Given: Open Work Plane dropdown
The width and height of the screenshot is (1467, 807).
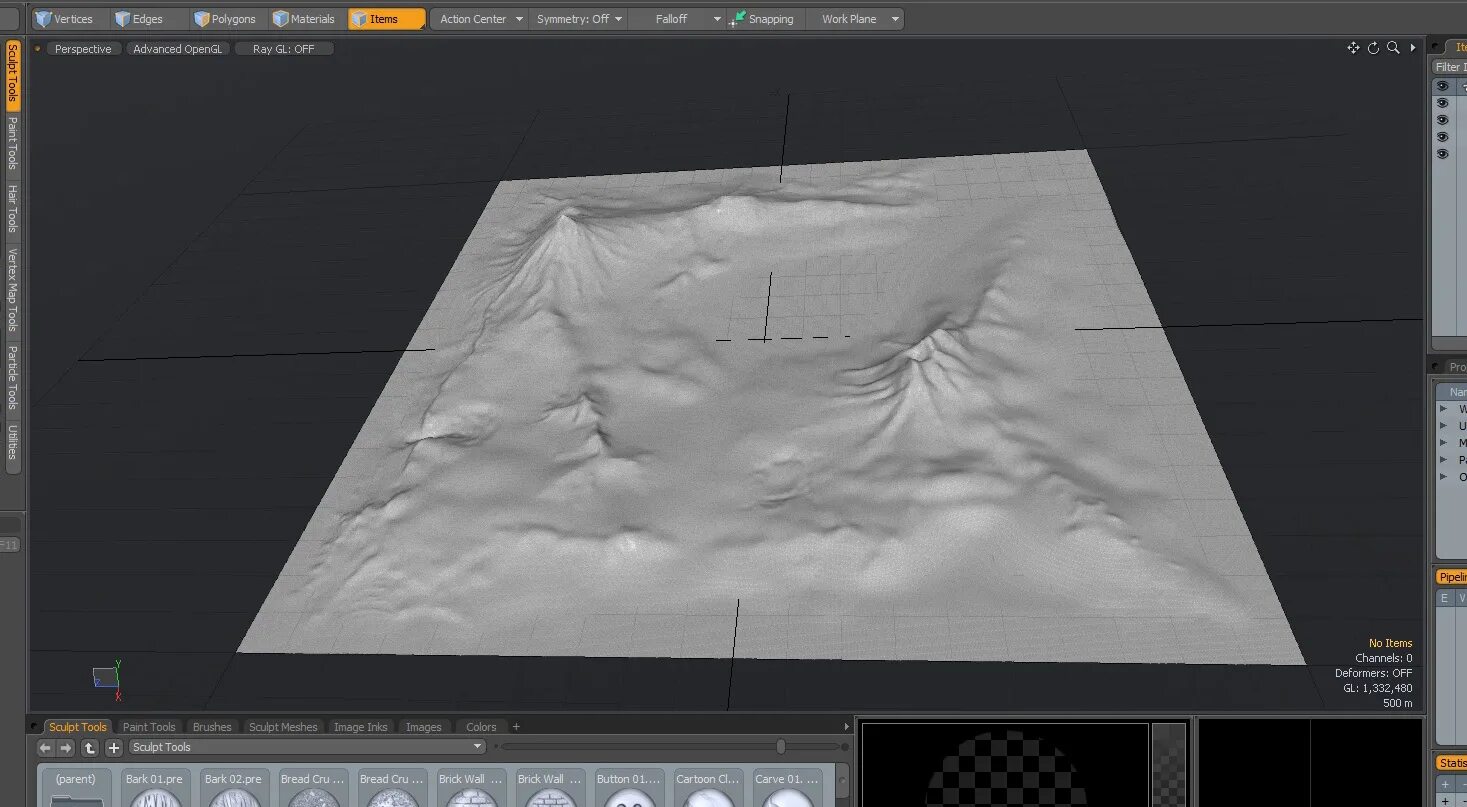Looking at the screenshot, I should point(856,19).
